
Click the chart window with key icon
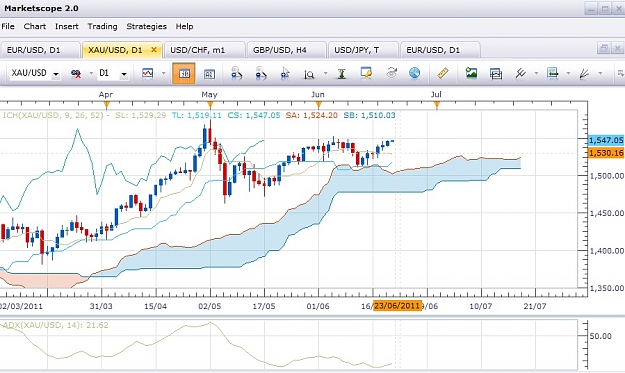(x=366, y=73)
